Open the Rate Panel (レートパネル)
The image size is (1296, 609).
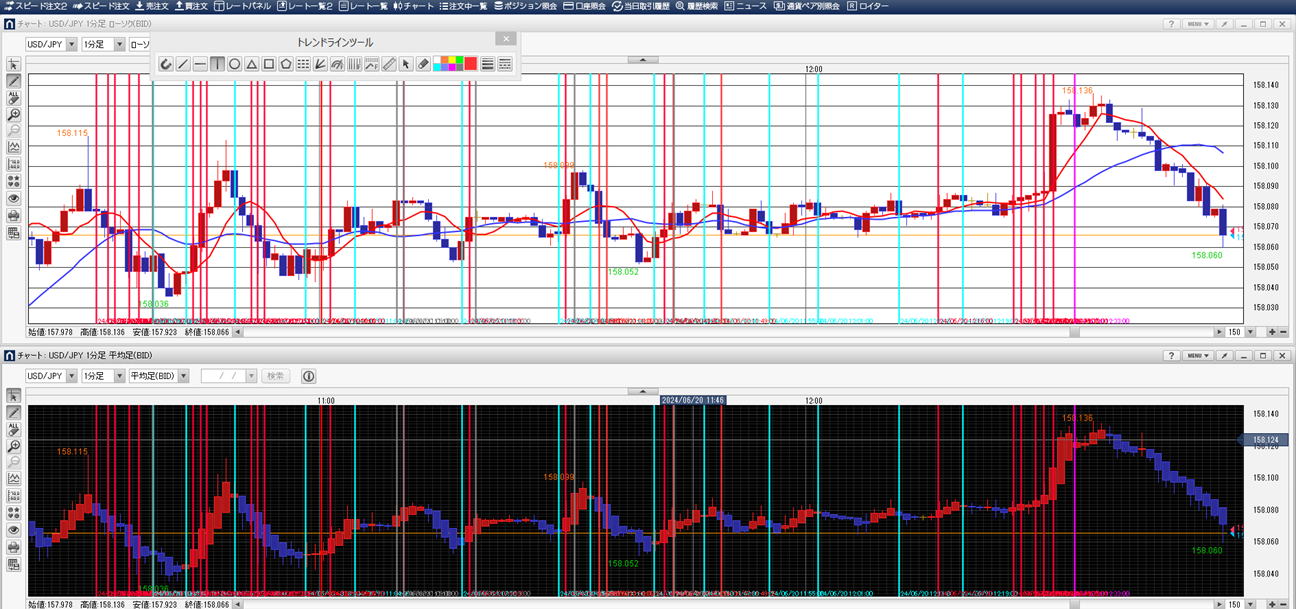(242, 6)
